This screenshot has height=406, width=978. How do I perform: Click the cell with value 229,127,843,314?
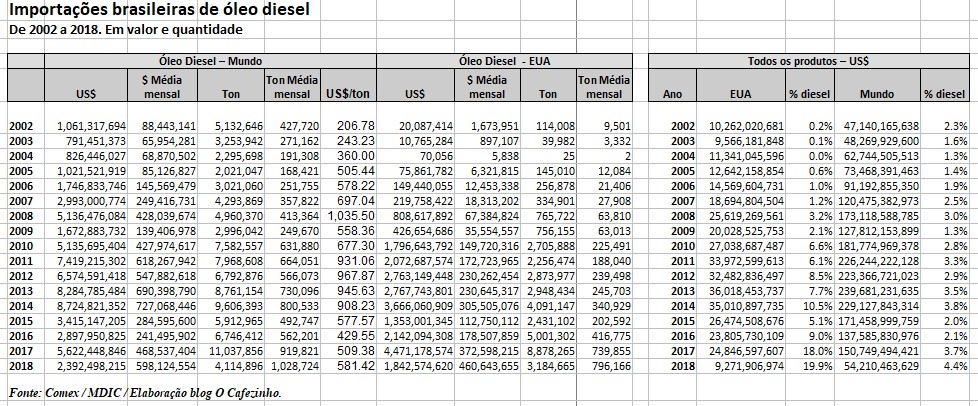pyautogui.click(x=870, y=306)
